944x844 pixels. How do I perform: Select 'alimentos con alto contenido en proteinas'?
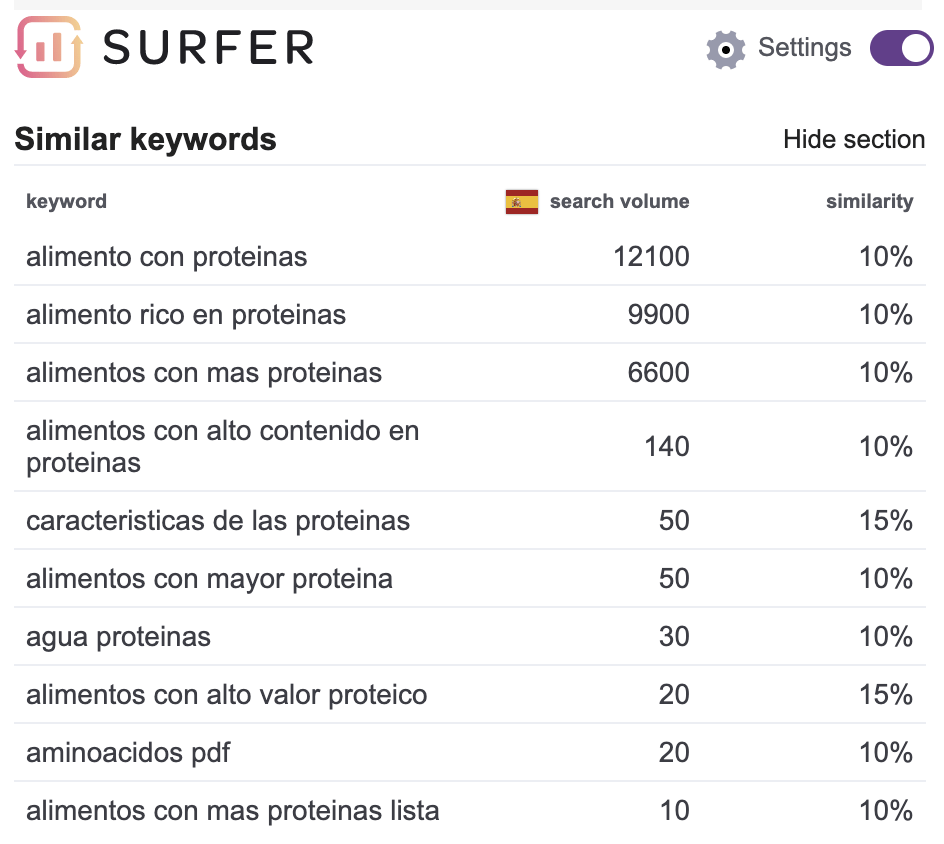222,447
